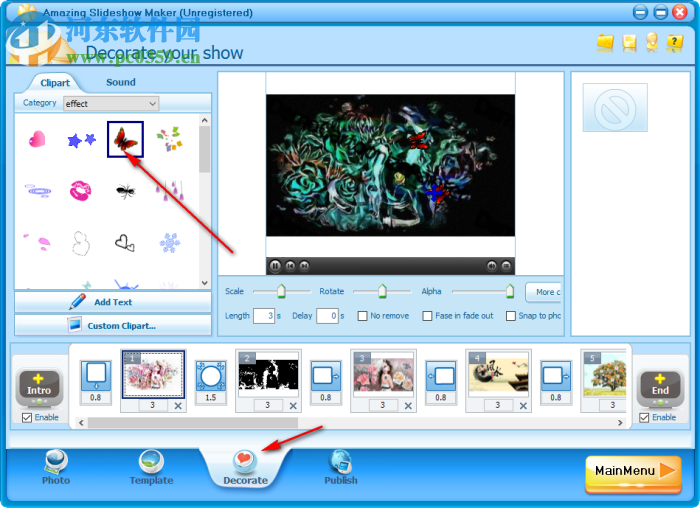Toggle End Enable checkbox
This screenshot has width=700, height=508.
644,418
